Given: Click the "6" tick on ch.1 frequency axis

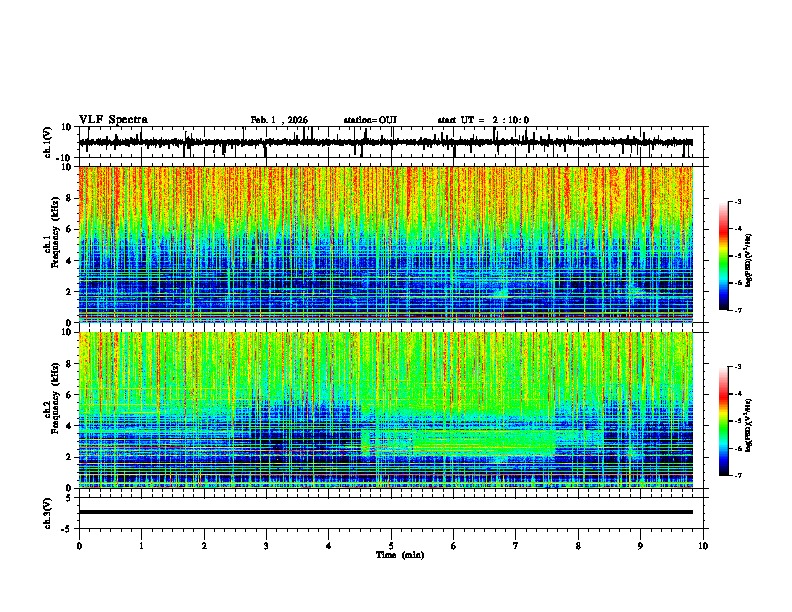Looking at the screenshot, I should 69,229.
